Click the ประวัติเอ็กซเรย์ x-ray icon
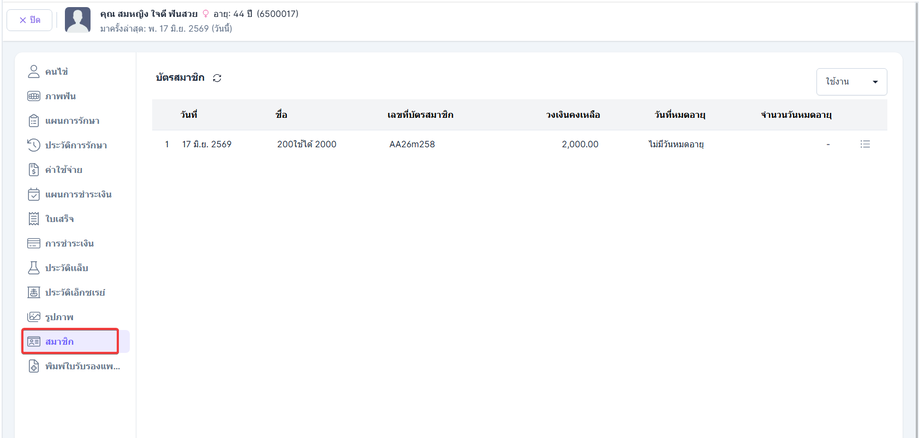The width and height of the screenshot is (919, 438). pyautogui.click(x=33, y=292)
